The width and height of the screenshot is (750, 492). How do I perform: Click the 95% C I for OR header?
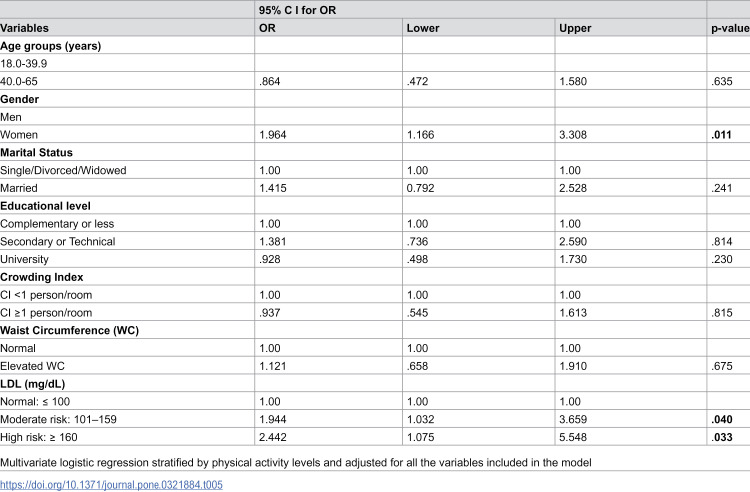pyautogui.click(x=298, y=10)
